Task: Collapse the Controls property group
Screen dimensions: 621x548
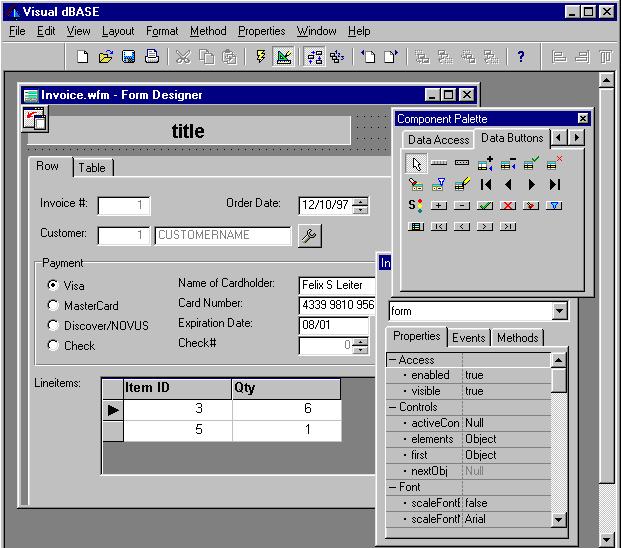Action: pos(392,407)
